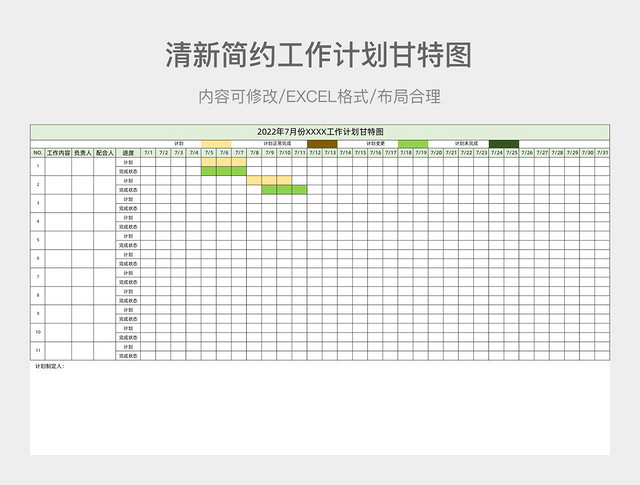
Task: Click the '7/20' date header
Action: point(436,153)
